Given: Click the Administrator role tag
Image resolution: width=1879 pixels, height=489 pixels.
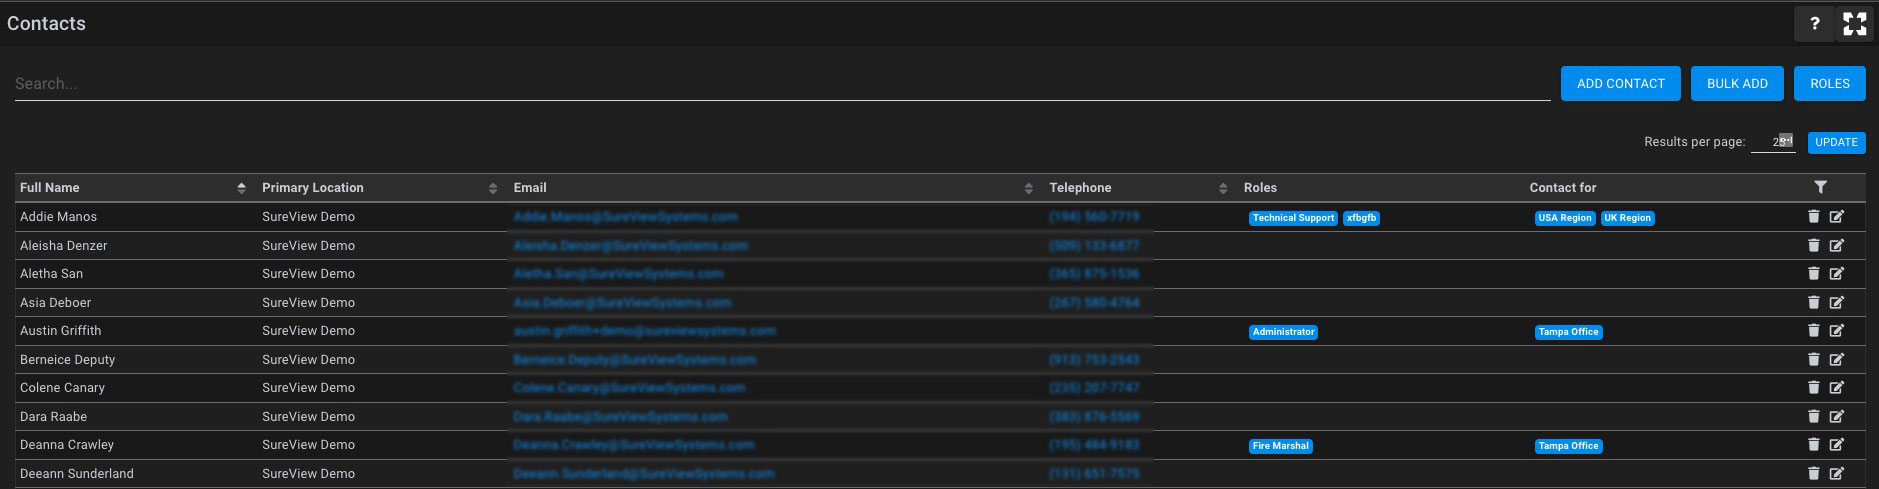Looking at the screenshot, I should click(x=1283, y=332).
